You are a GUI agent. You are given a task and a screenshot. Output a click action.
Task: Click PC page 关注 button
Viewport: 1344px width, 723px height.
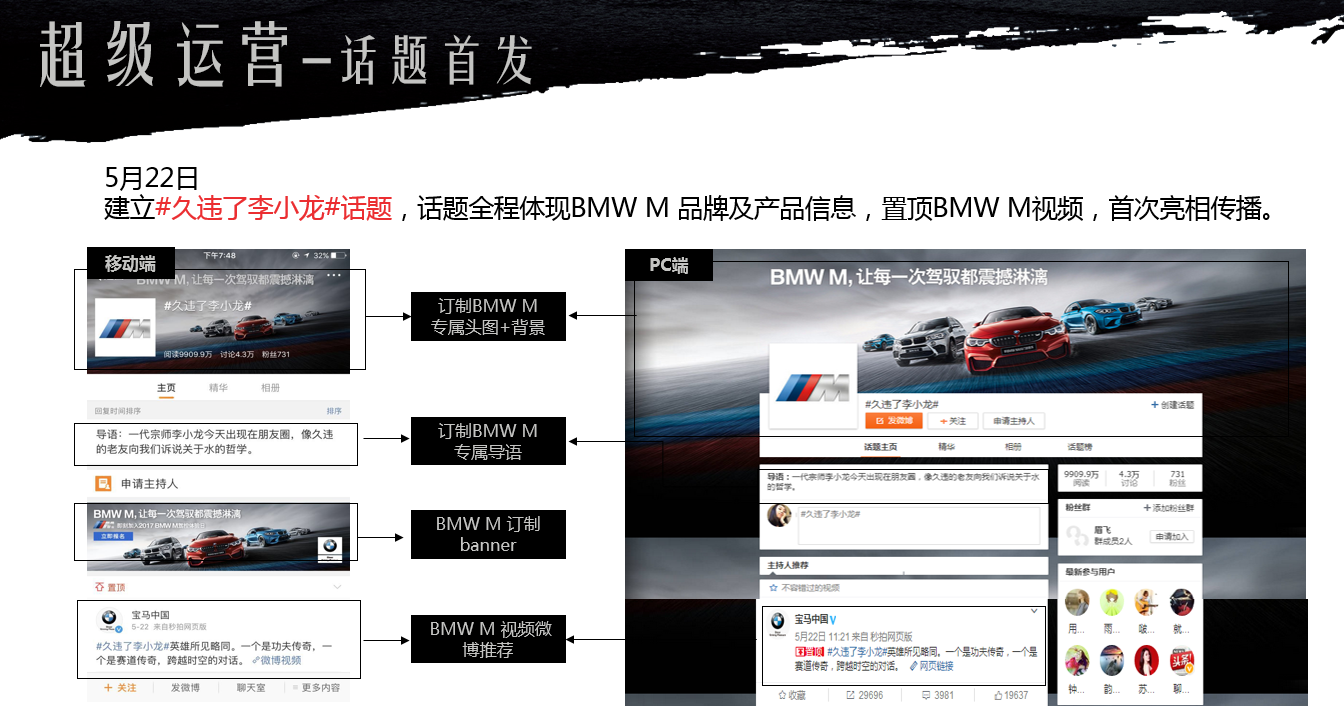click(x=952, y=421)
